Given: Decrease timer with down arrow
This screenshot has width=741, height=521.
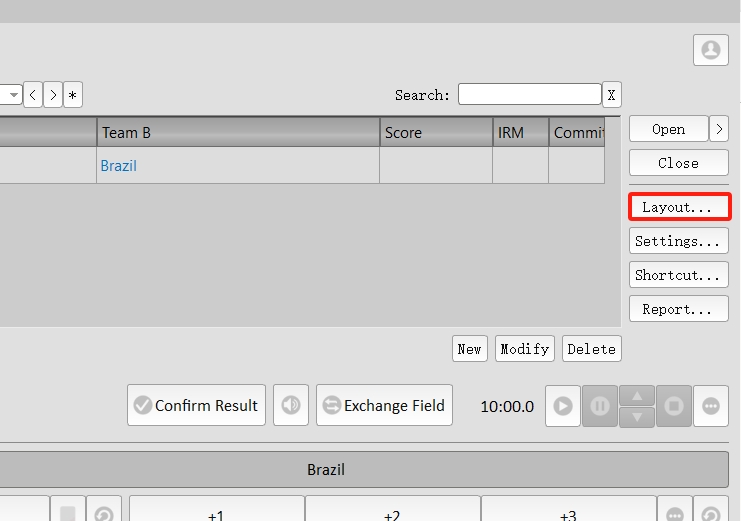Looking at the screenshot, I should [637, 417].
